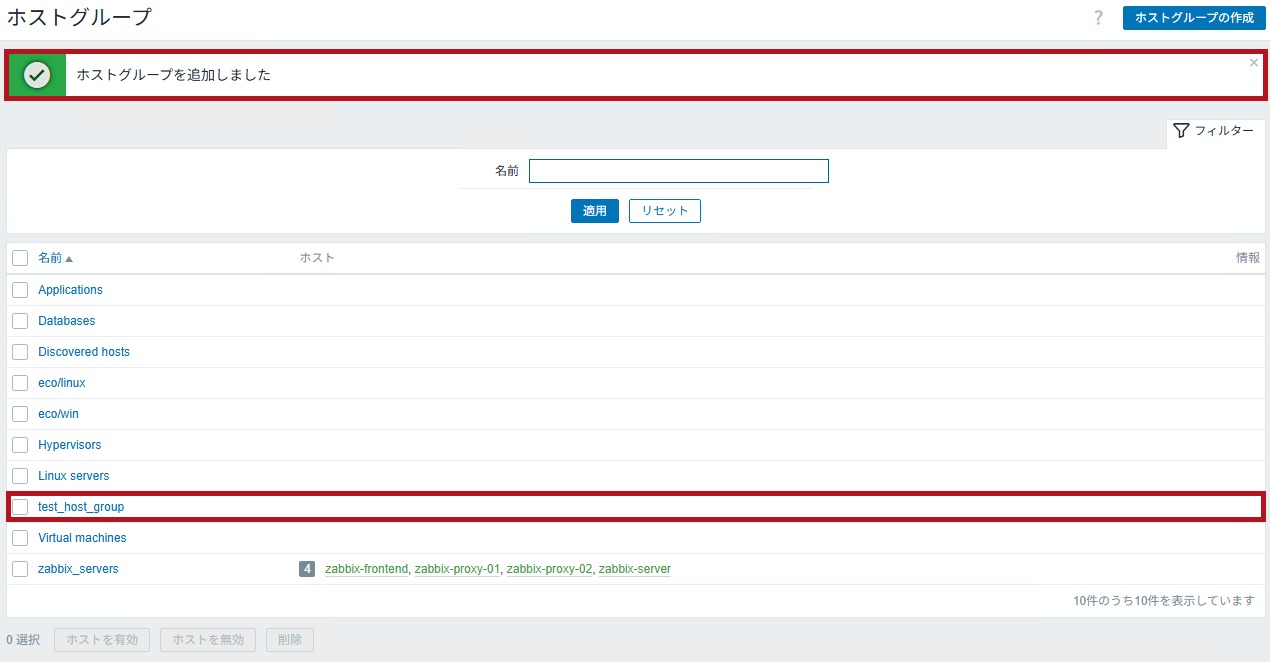Apply the filter with 適用
The width and height of the screenshot is (1270, 662).
[595, 211]
